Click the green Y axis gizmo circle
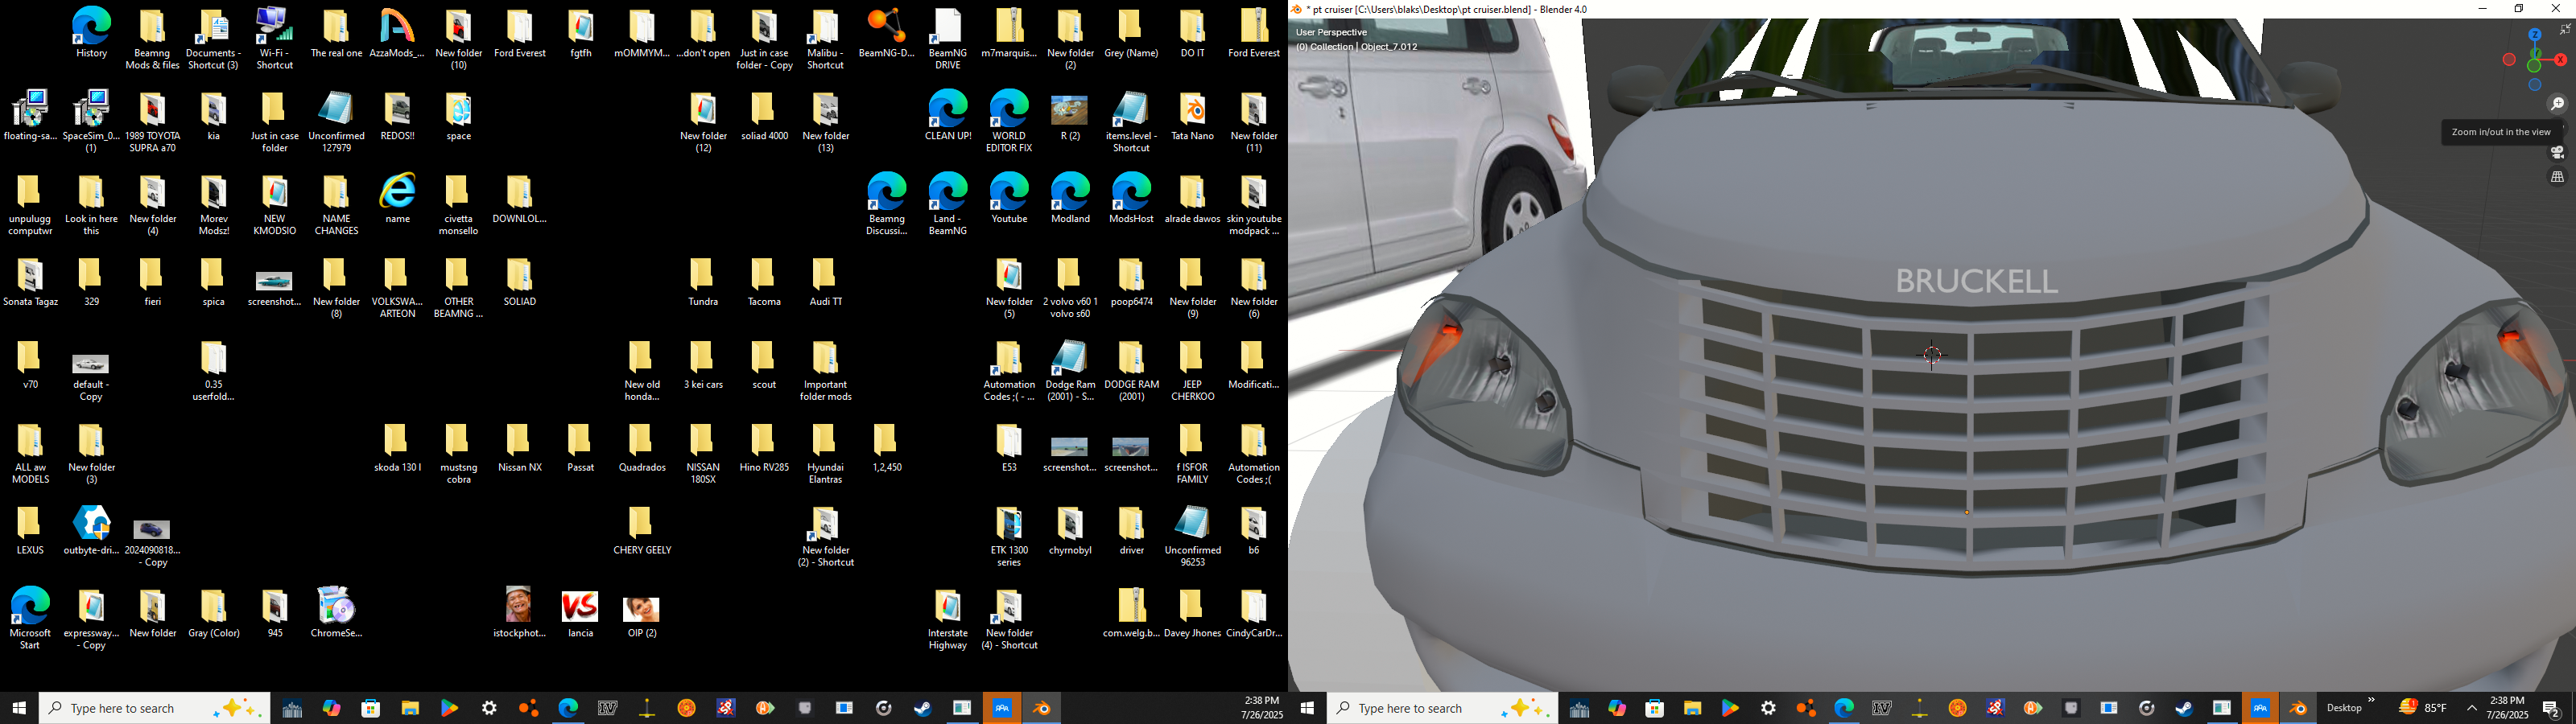 [x=2534, y=66]
